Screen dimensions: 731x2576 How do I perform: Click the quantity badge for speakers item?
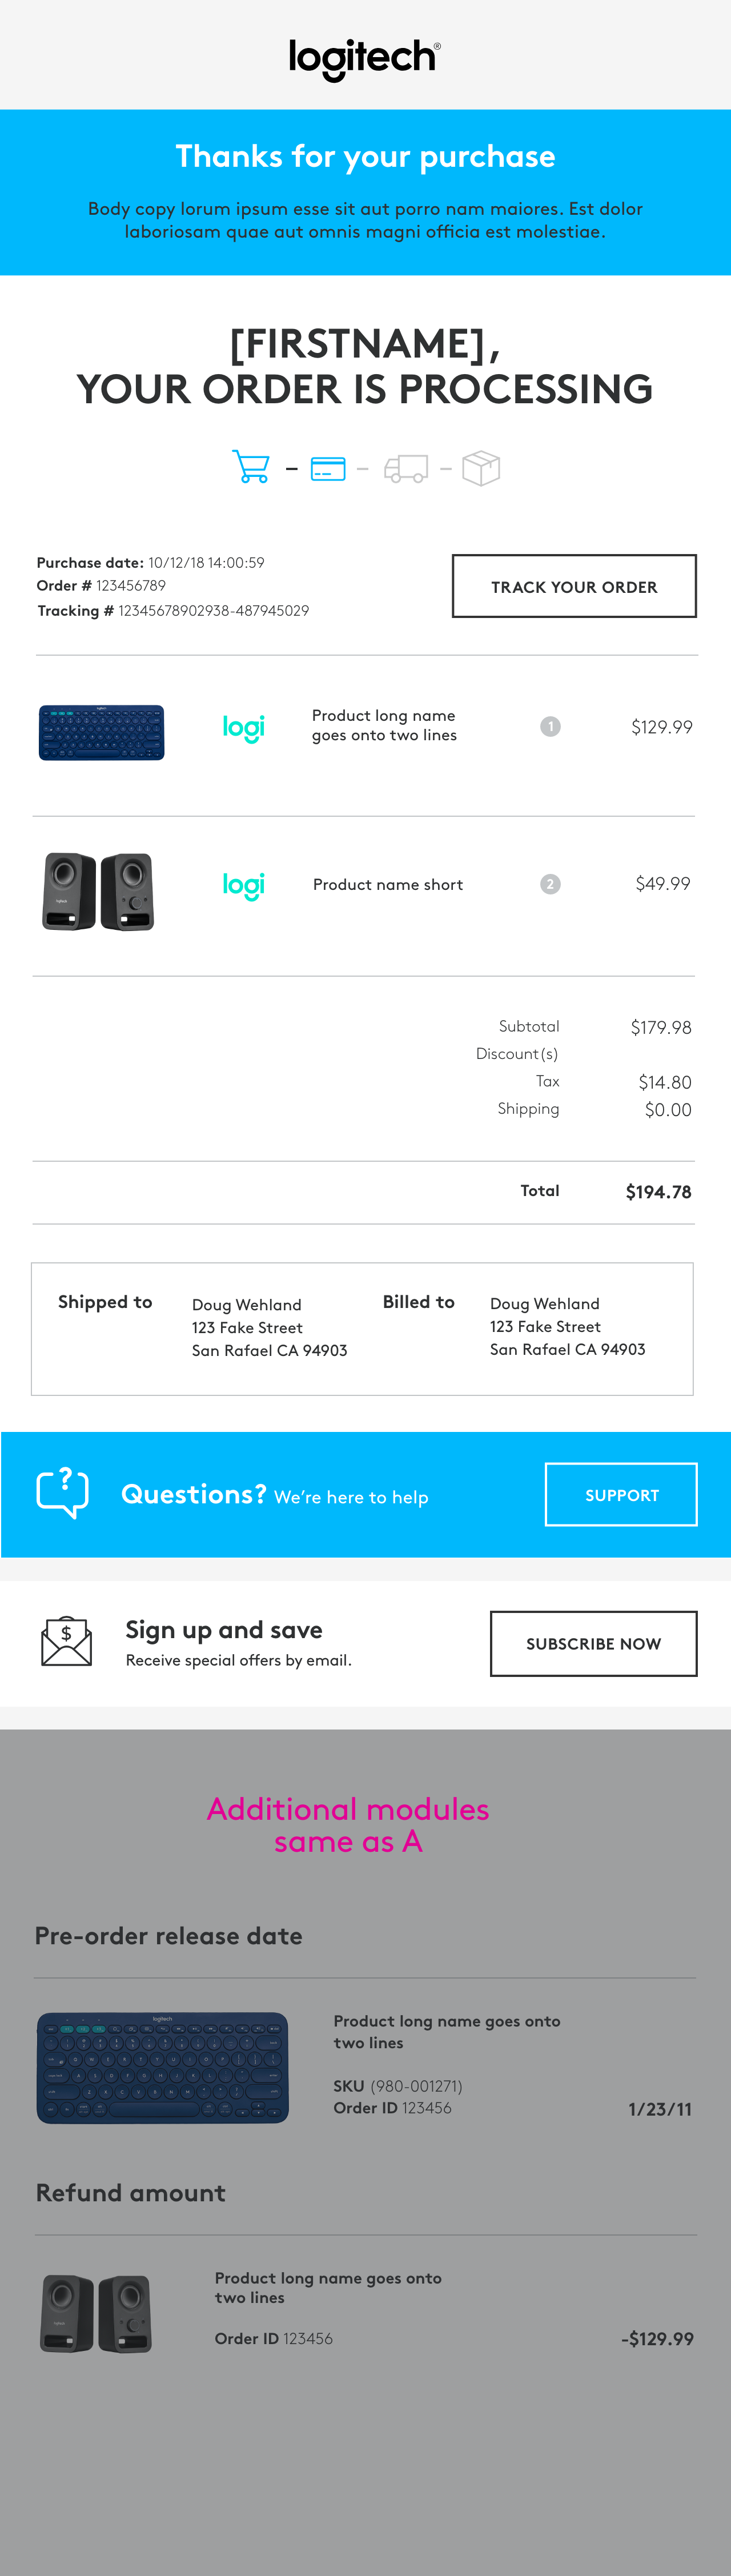[x=550, y=884]
